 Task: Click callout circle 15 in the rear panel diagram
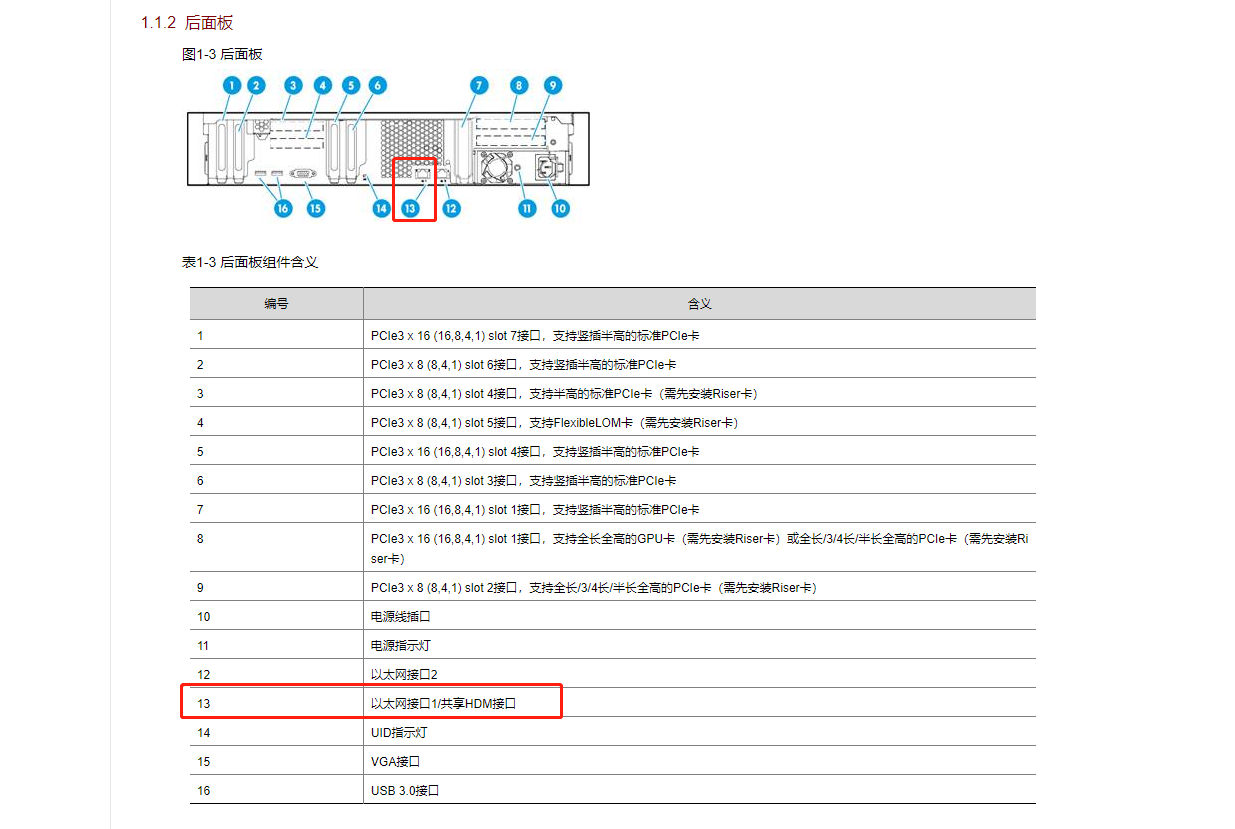pos(316,208)
